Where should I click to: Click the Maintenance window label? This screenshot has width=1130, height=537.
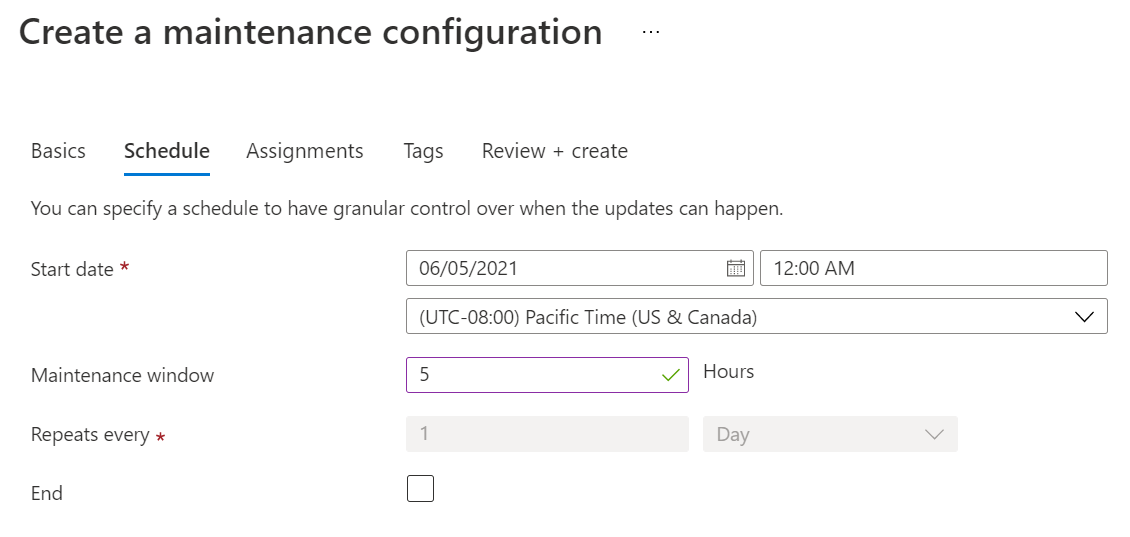click(x=123, y=376)
